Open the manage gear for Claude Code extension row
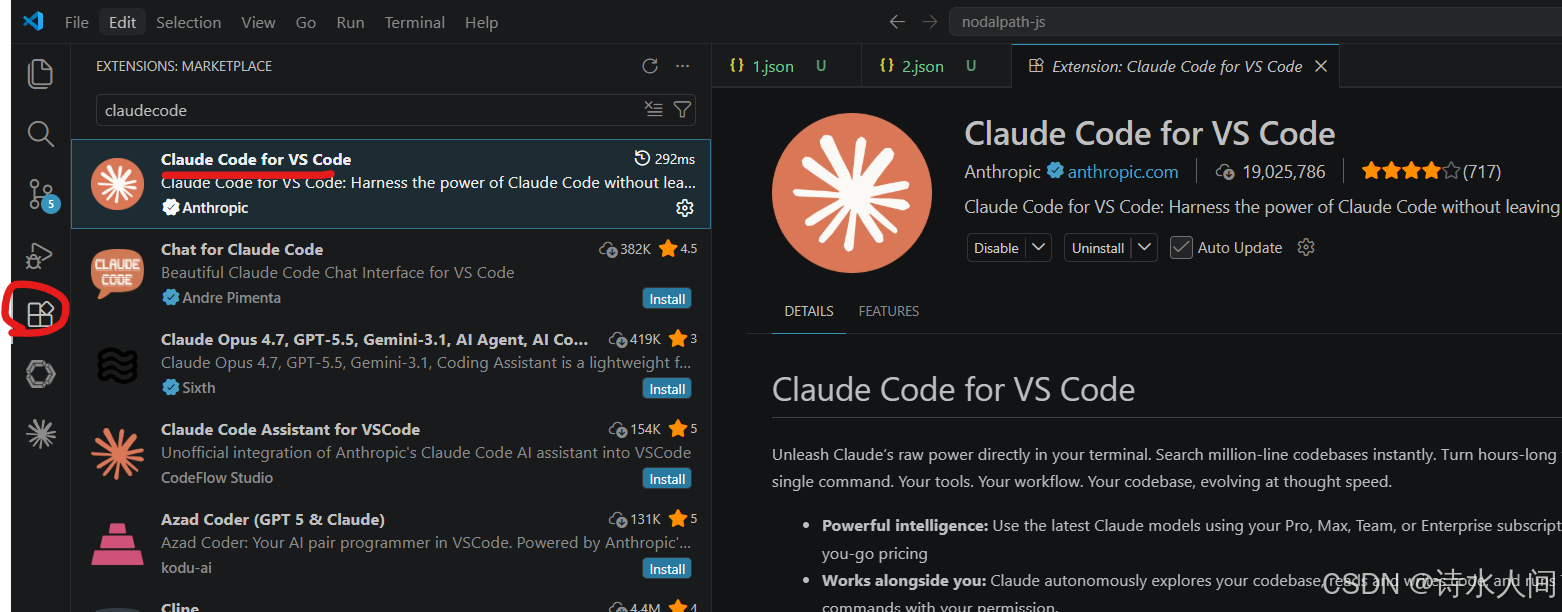This screenshot has height=612, width=1562. click(685, 208)
